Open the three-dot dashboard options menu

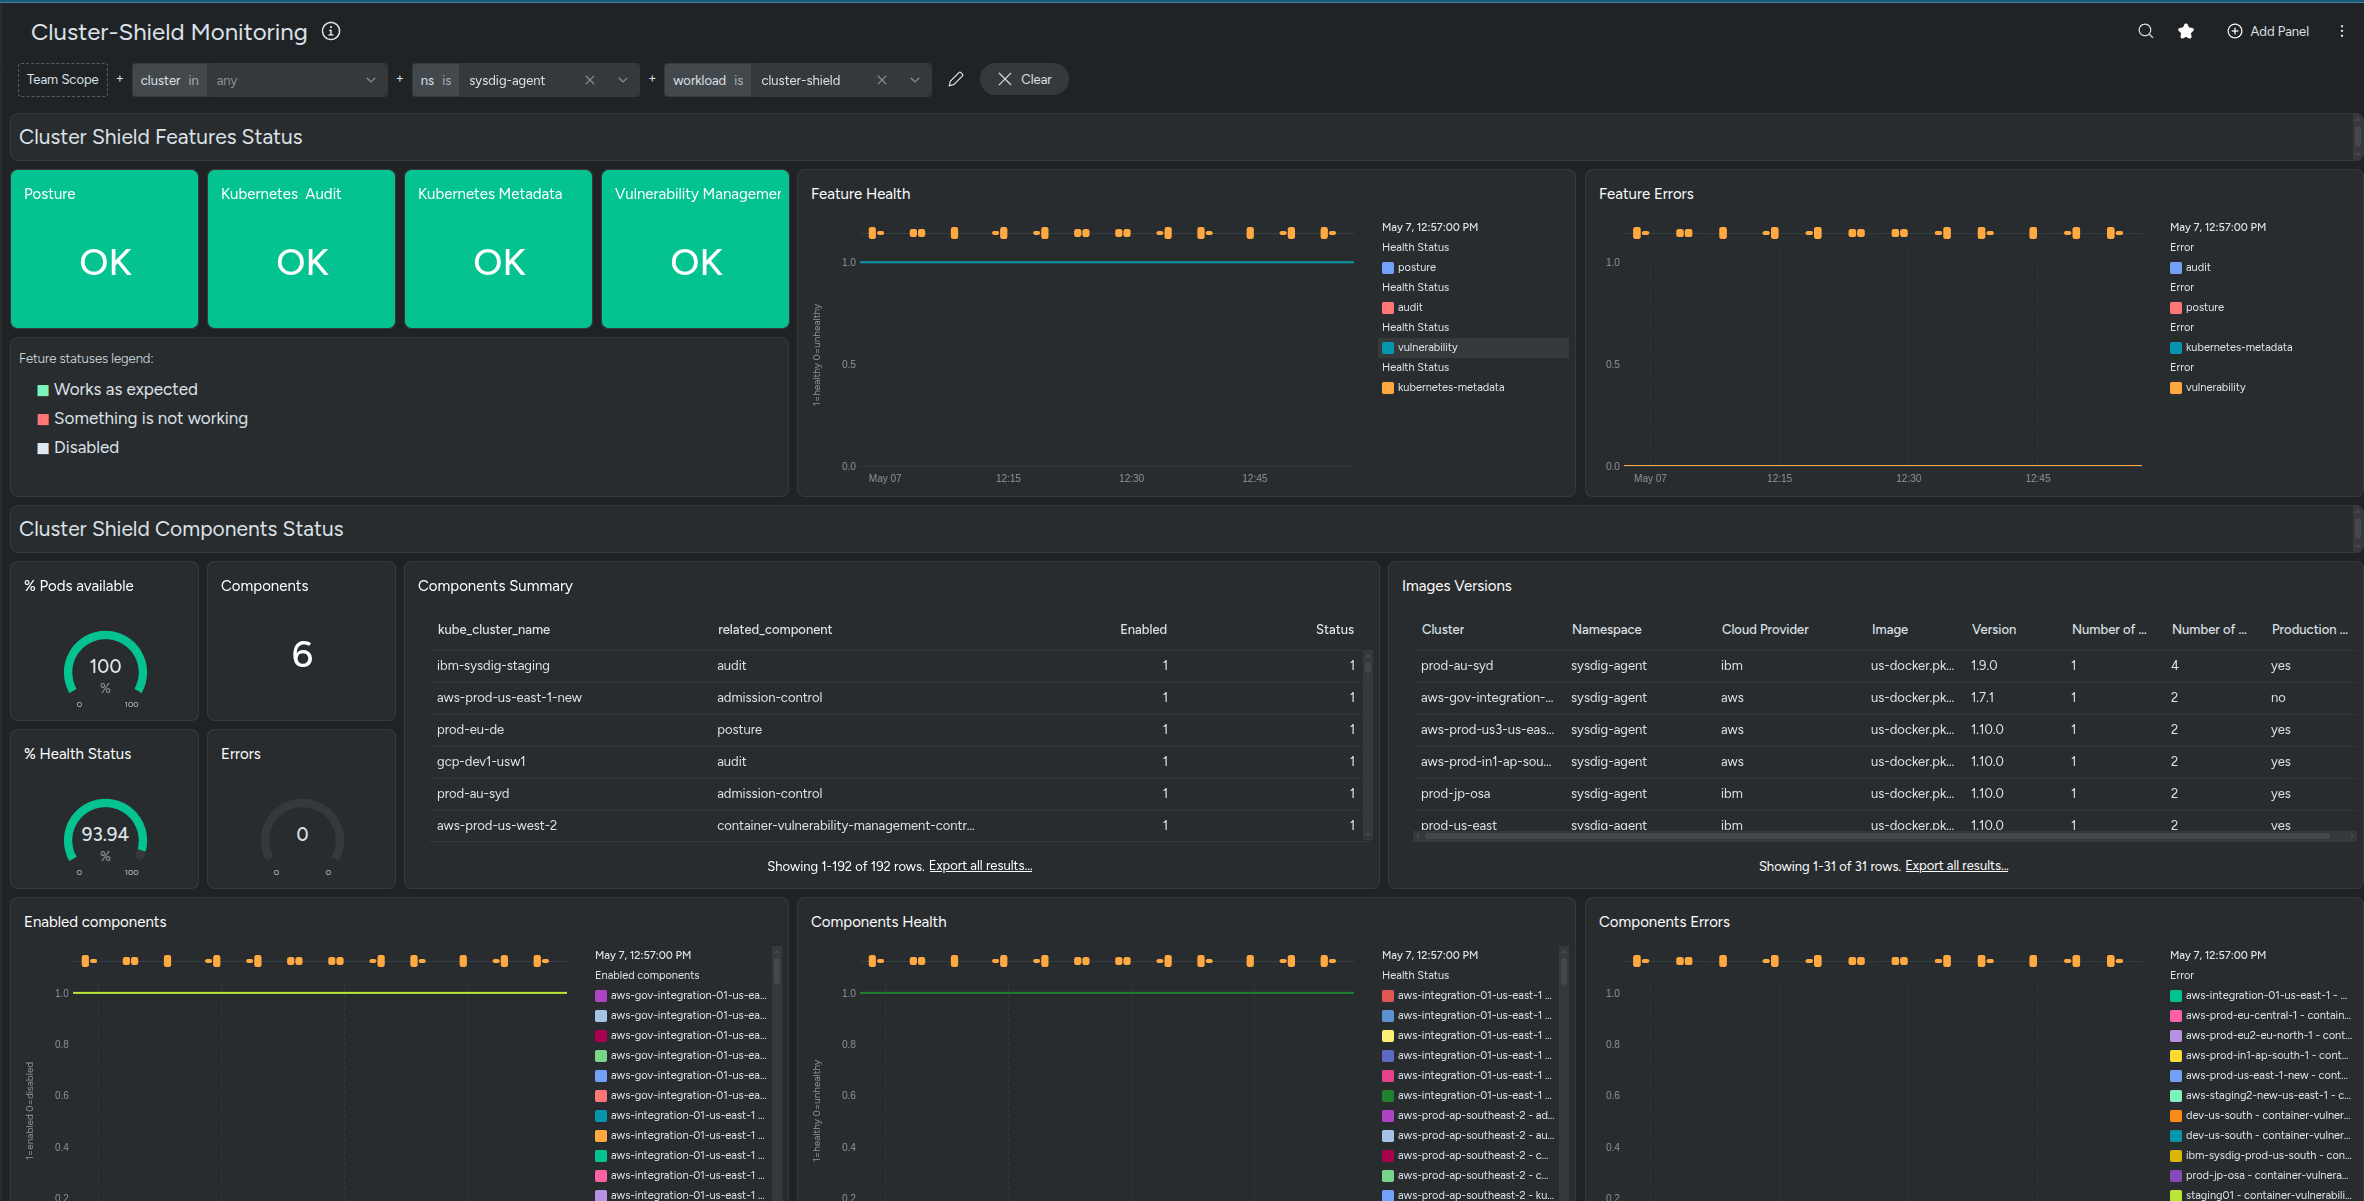coord(2342,31)
